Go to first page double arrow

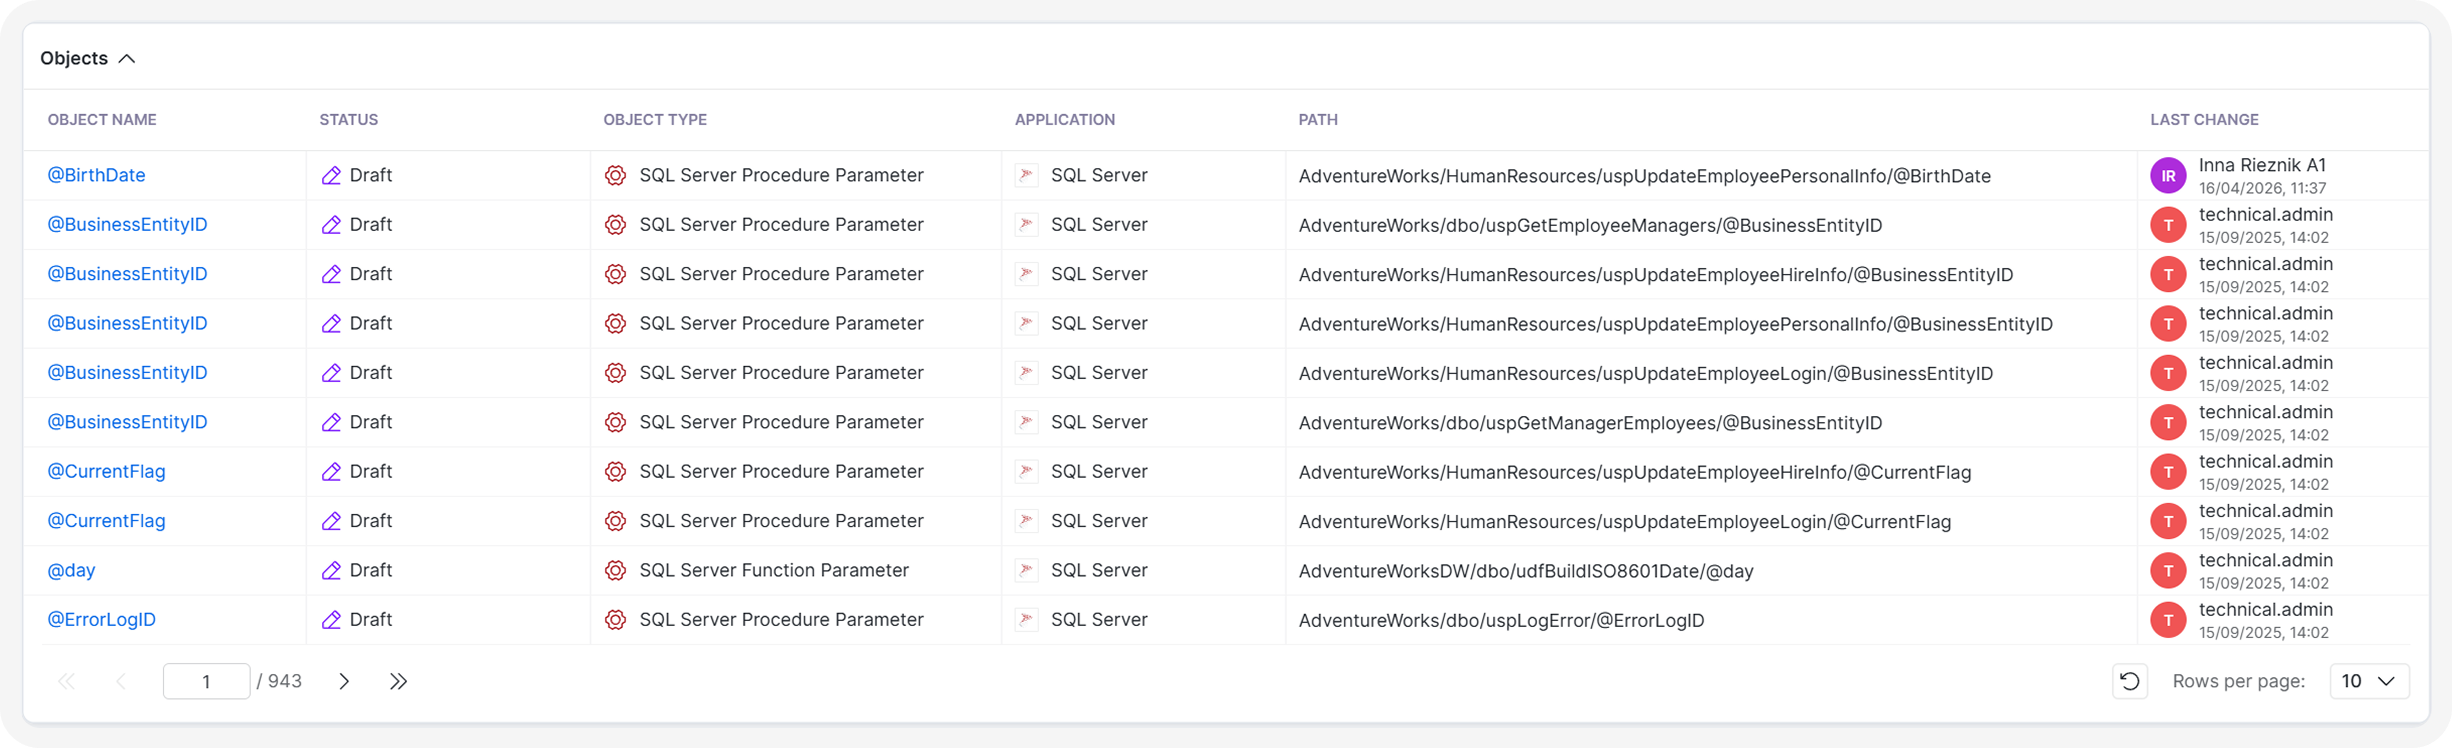pyautogui.click(x=67, y=681)
